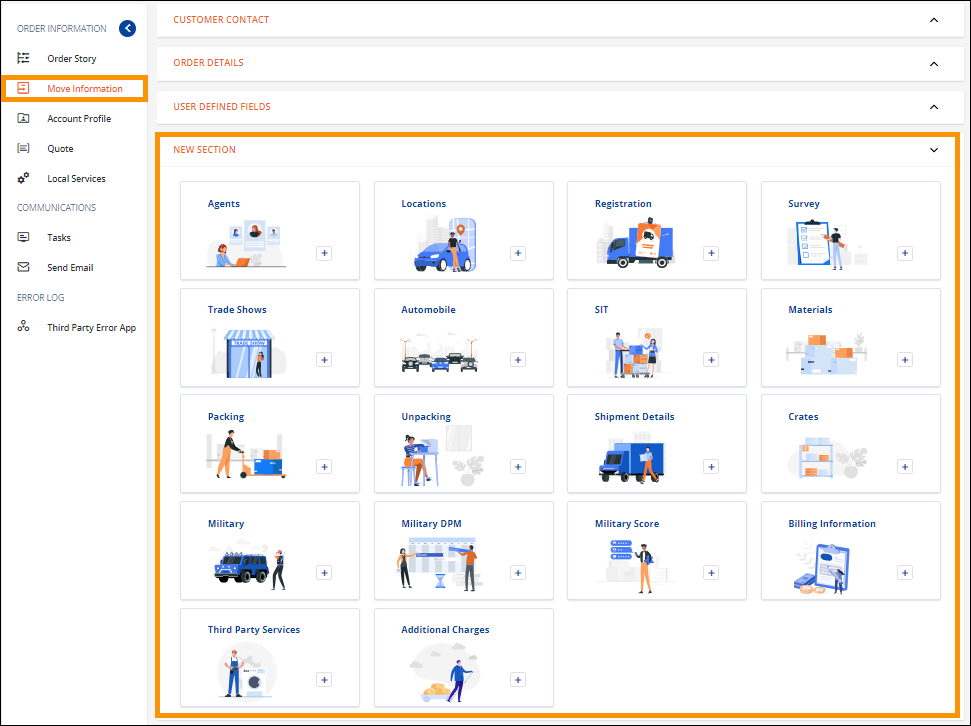The image size is (971, 726).
Task: Click the Local Services gear icon
Action: click(x=23, y=178)
